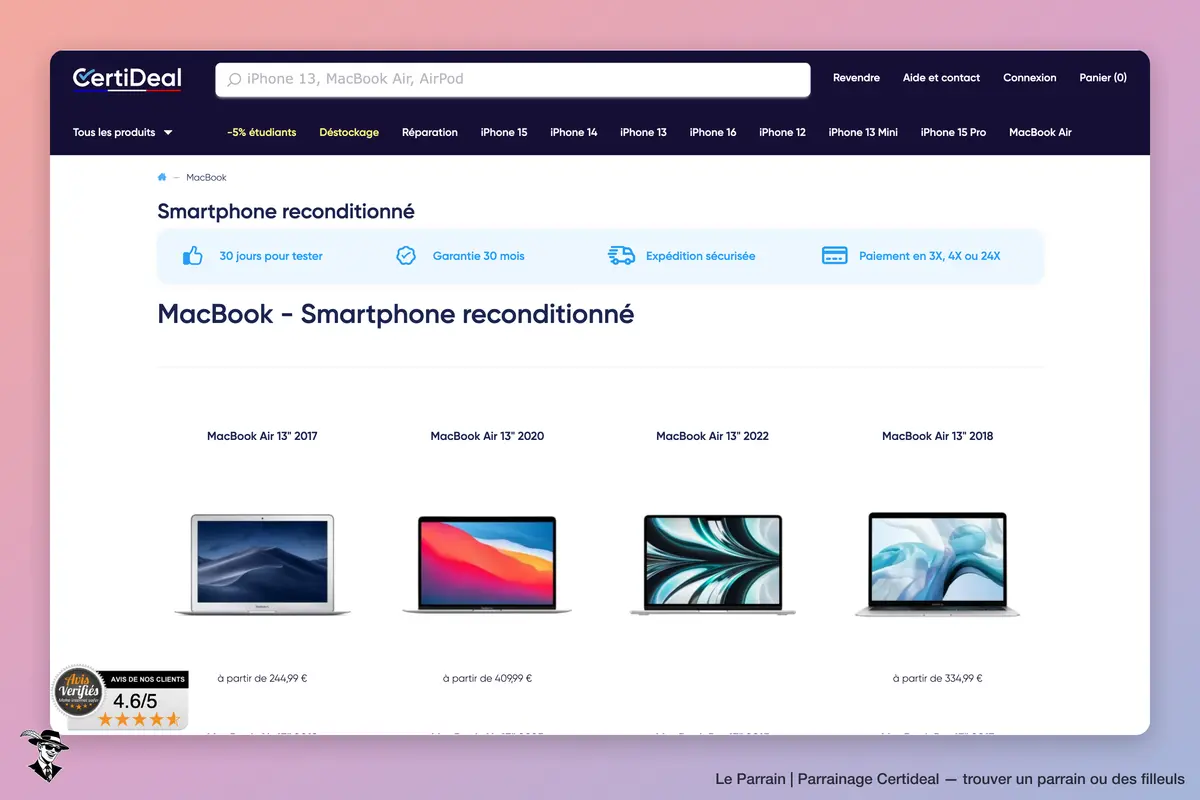Click the Le Parrain mascot logo
Image resolution: width=1200 pixels, height=800 pixels.
43,755
